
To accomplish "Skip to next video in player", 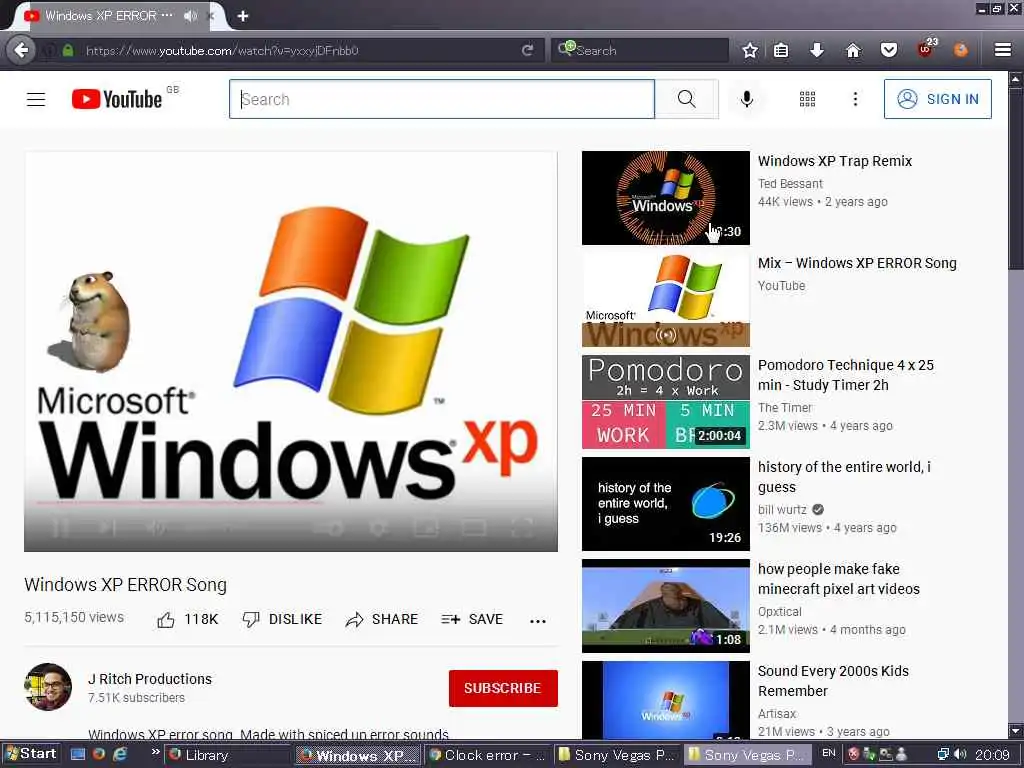I will pyautogui.click(x=108, y=528).
